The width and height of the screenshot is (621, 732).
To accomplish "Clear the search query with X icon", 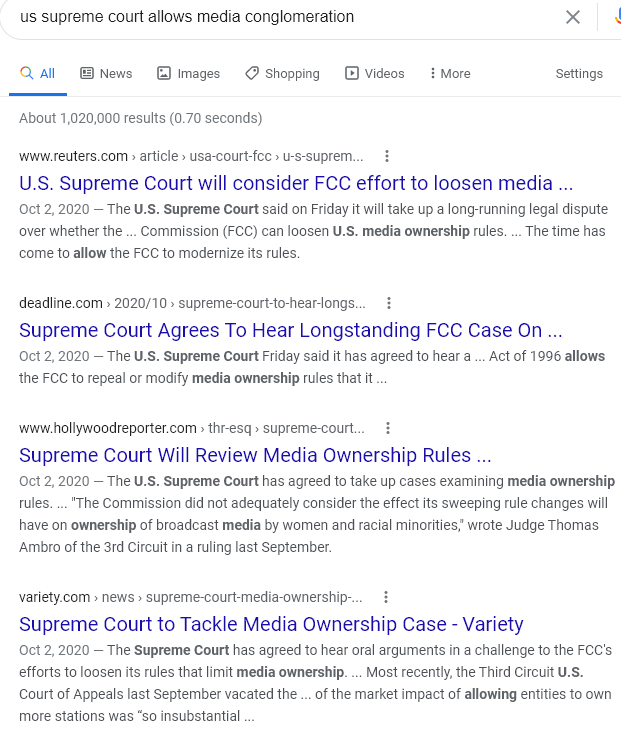I will (x=572, y=17).
